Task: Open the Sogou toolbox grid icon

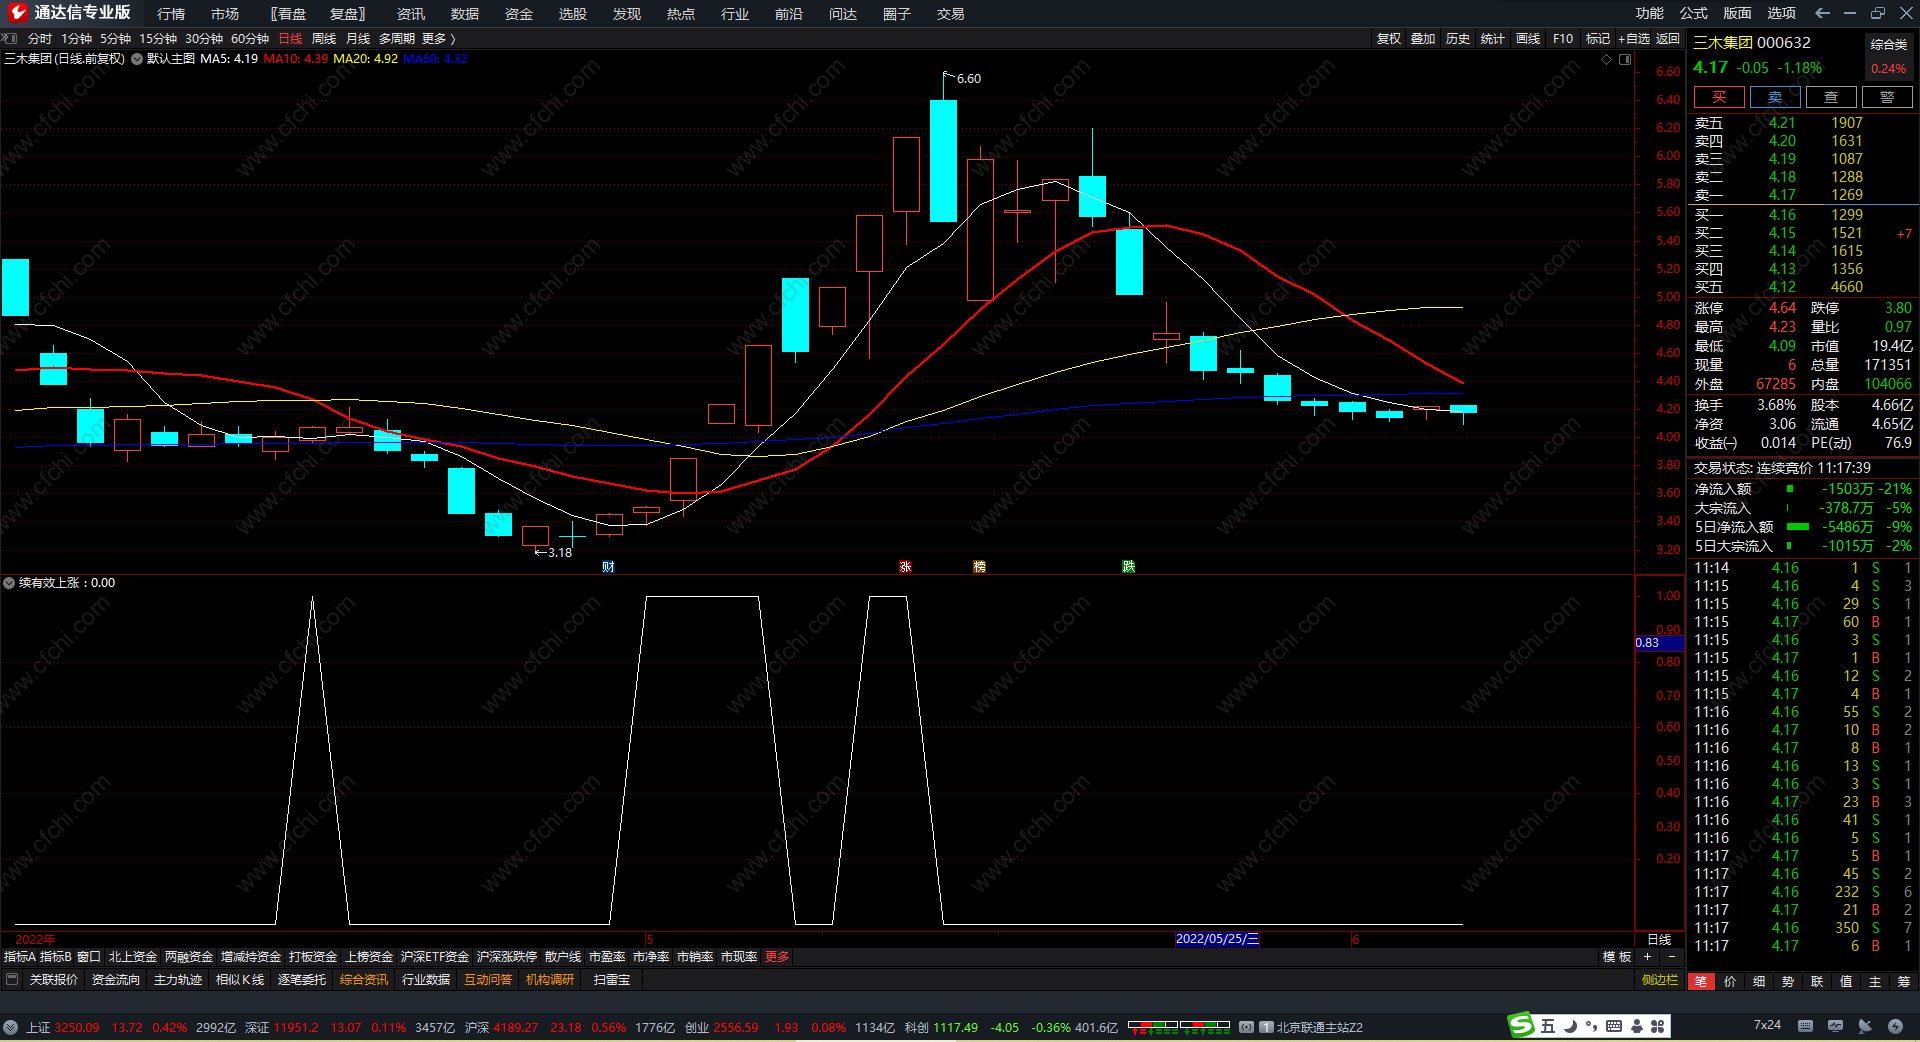Action: click(x=1658, y=1026)
